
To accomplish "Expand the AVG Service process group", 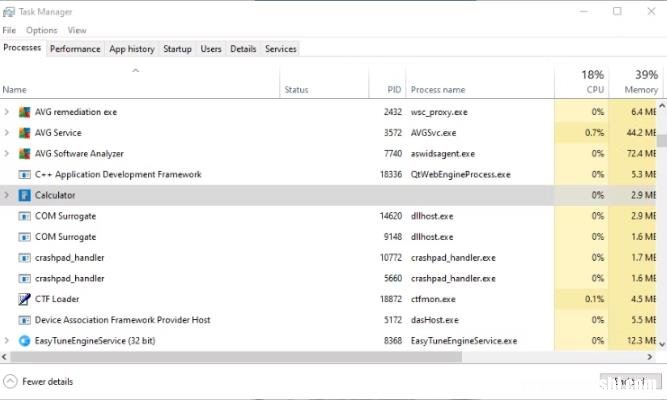I will click(x=6, y=133).
